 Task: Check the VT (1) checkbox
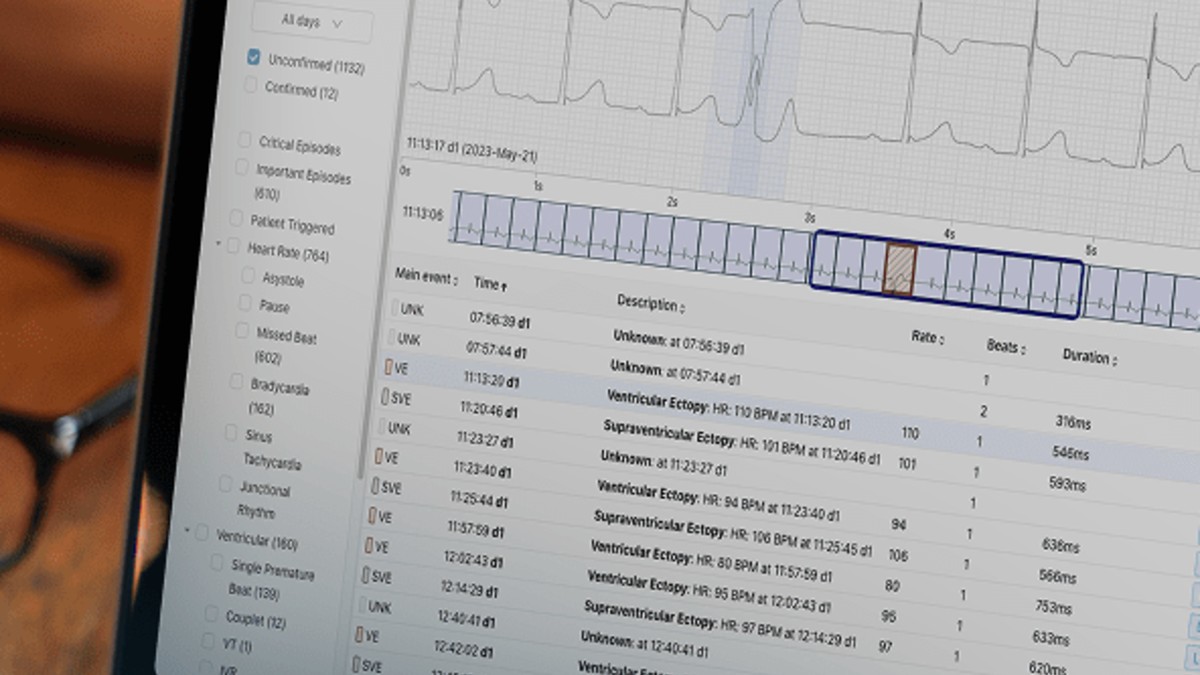(x=208, y=641)
